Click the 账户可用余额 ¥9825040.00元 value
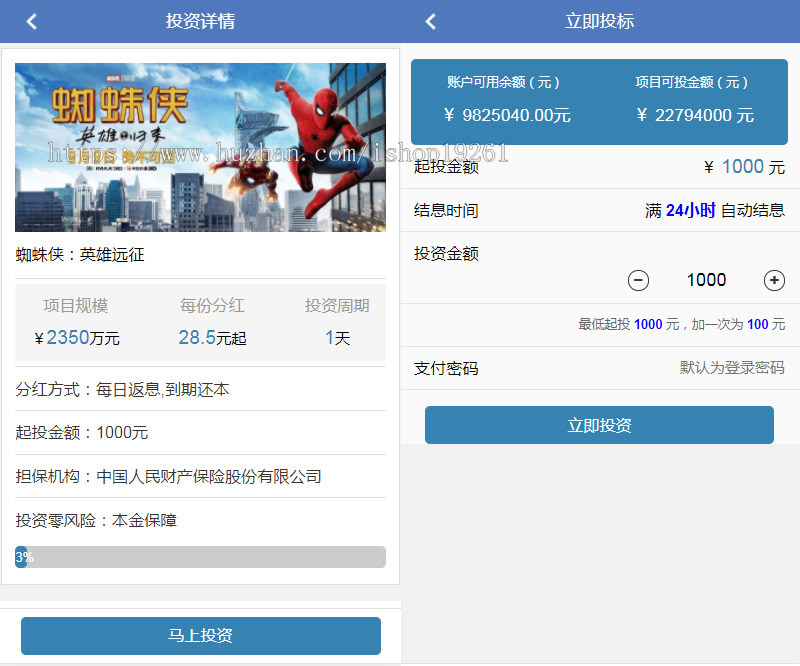 click(507, 115)
